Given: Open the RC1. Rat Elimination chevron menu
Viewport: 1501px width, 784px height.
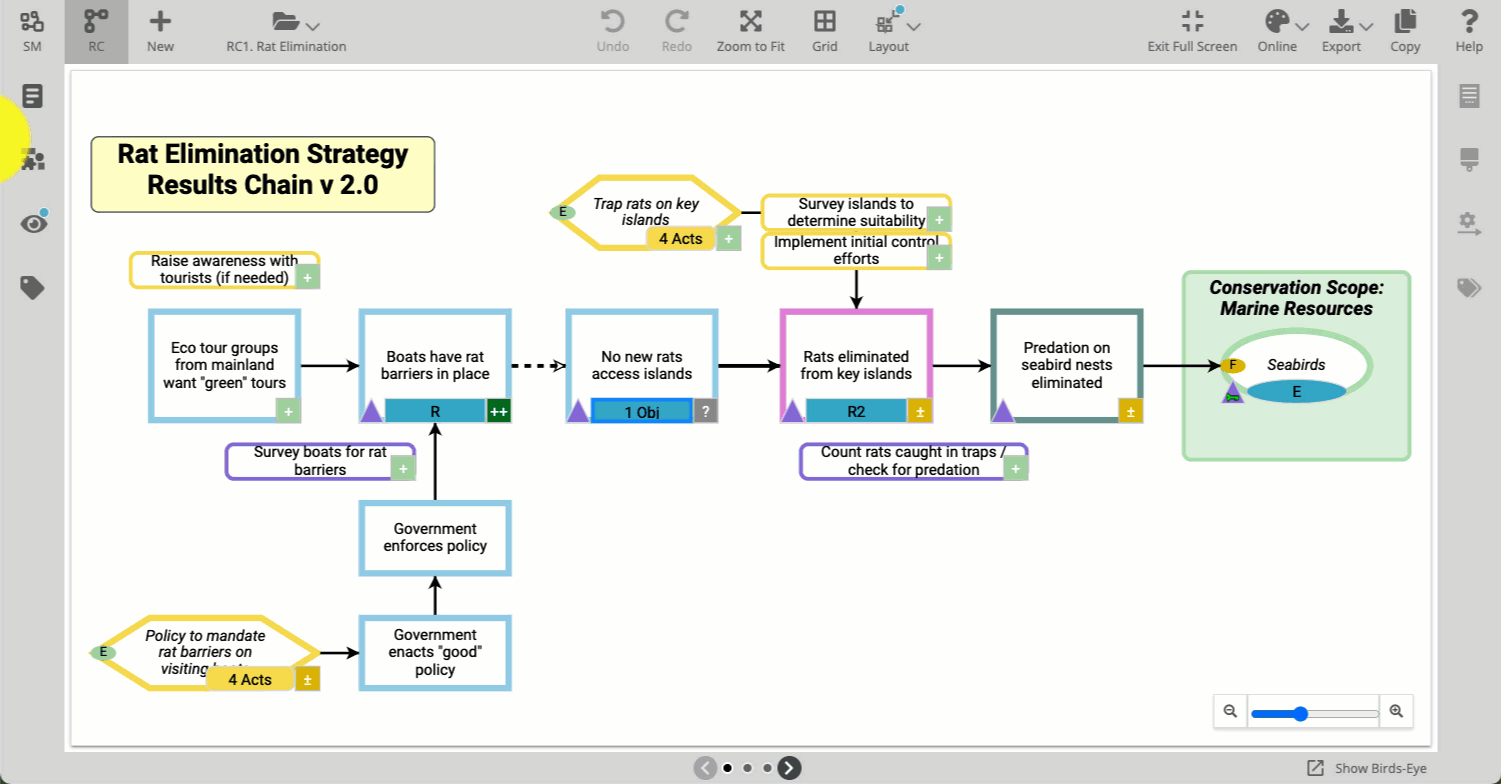Looking at the screenshot, I should (x=313, y=27).
